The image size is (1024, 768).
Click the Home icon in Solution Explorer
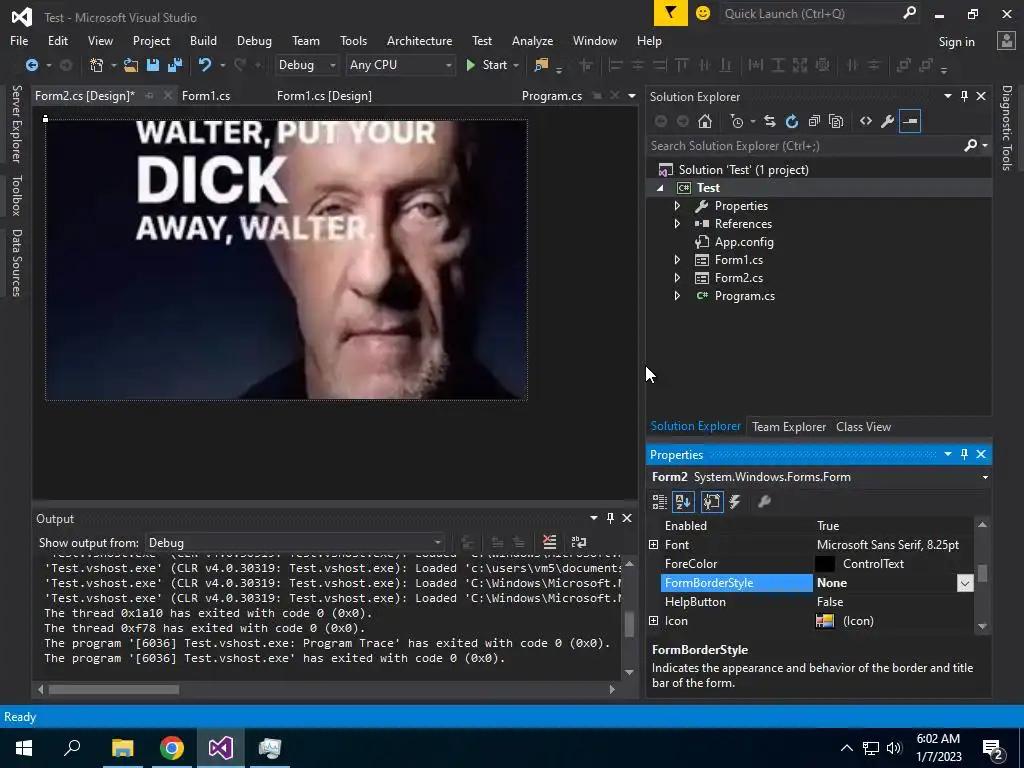(x=705, y=121)
